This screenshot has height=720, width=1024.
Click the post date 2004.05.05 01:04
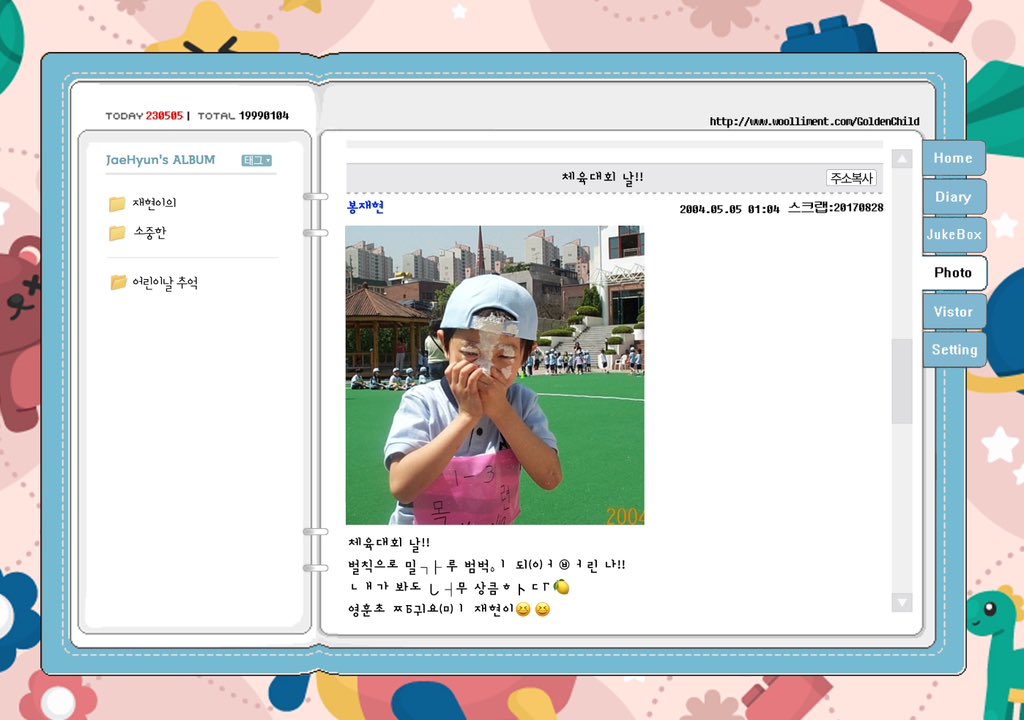(x=729, y=209)
